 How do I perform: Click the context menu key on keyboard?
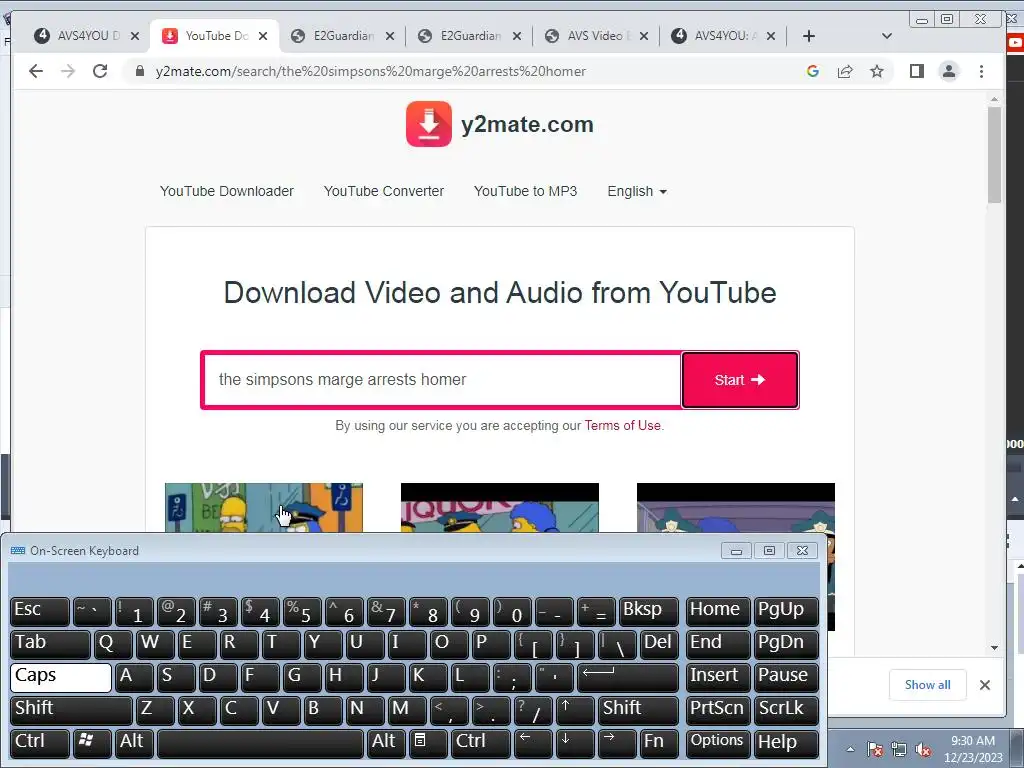point(428,743)
